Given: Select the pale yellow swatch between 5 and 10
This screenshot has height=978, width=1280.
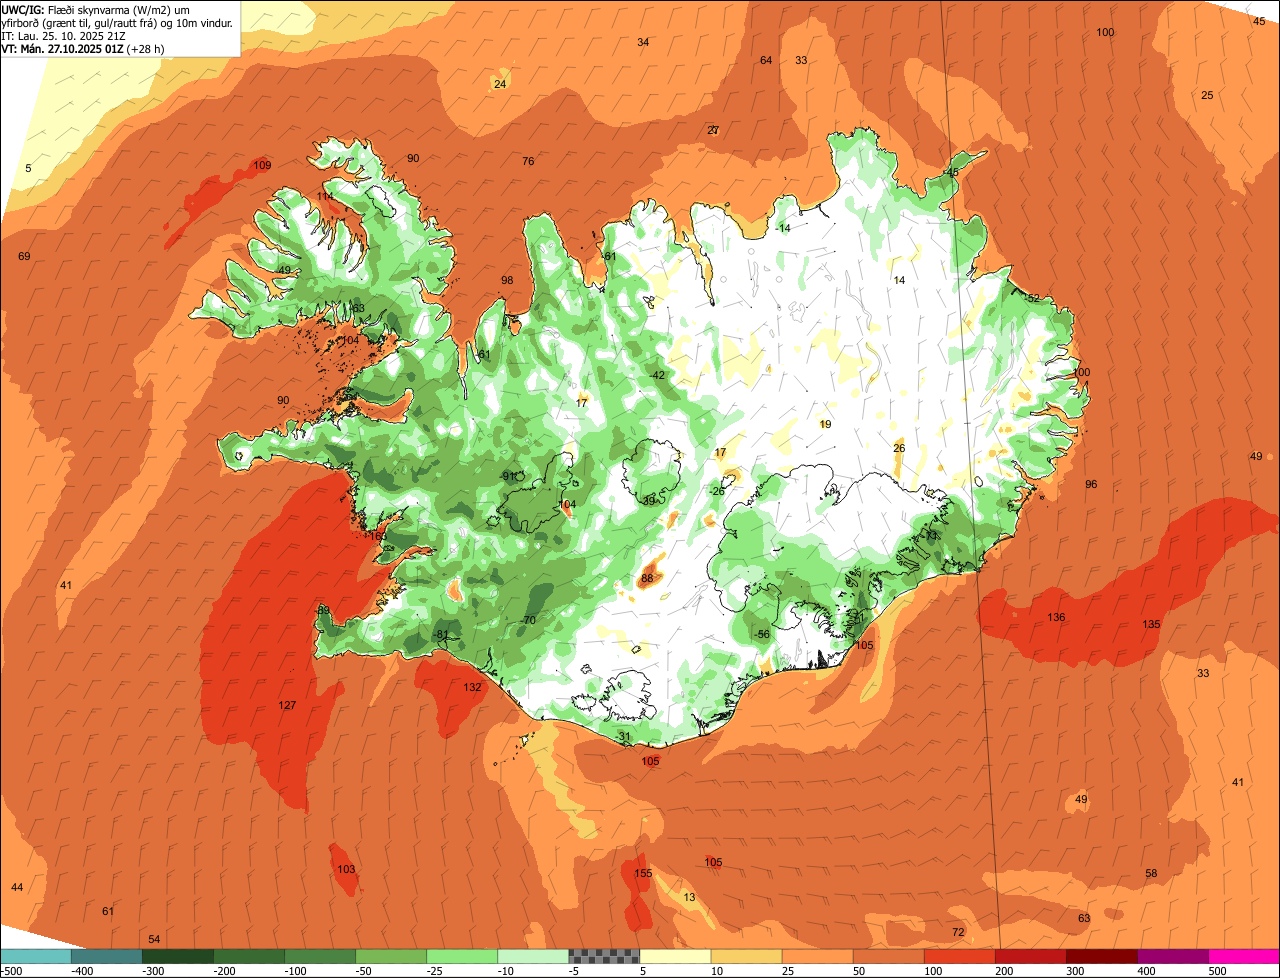Looking at the screenshot, I should [675, 956].
